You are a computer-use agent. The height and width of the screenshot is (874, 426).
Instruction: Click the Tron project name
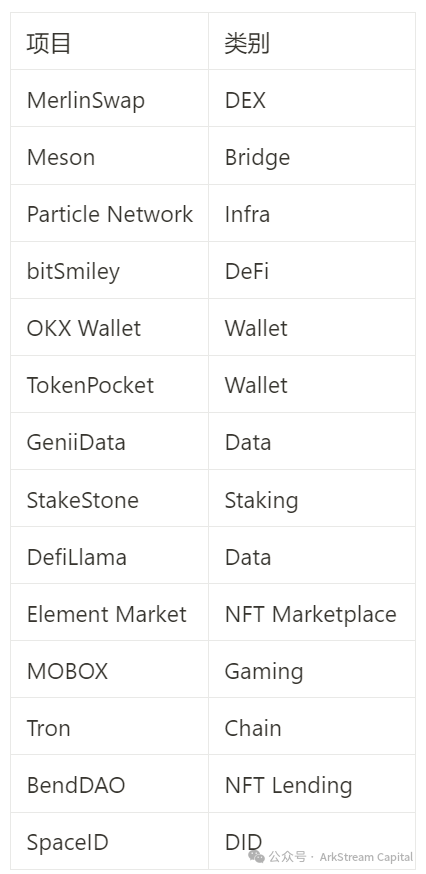[x=49, y=728]
